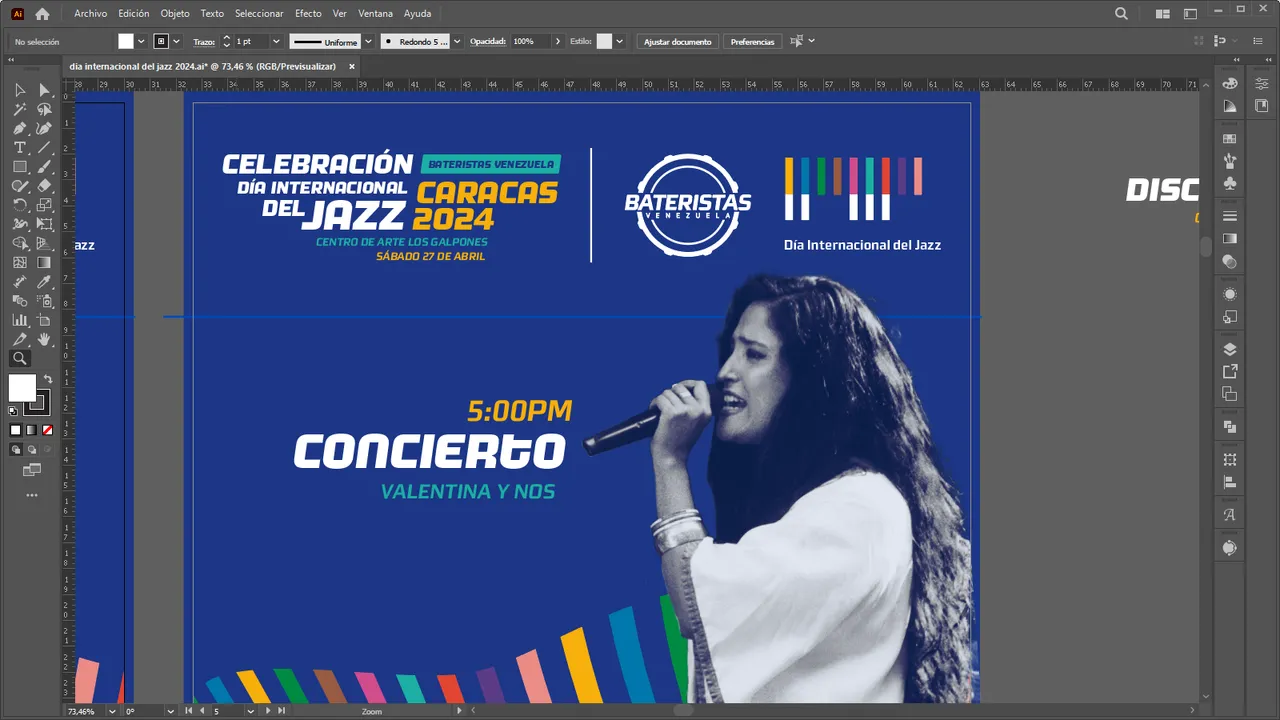The image size is (1280, 720).
Task: Close día internacional del jazz document tab
Action: [352, 66]
